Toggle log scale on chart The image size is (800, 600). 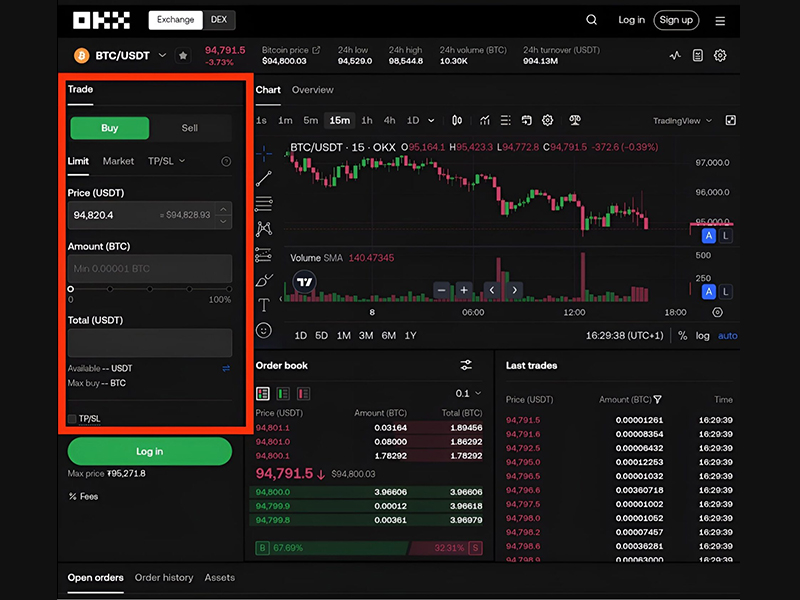coord(703,336)
